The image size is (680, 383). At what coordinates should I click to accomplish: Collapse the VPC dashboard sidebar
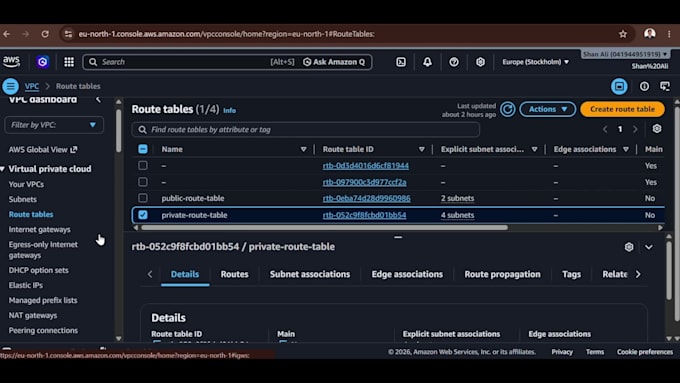point(98,99)
